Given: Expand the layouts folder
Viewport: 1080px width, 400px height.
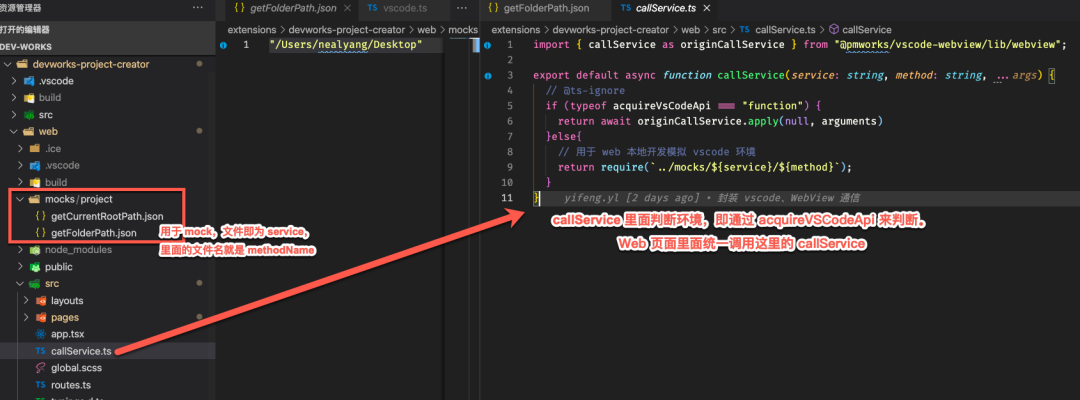Looking at the screenshot, I should pos(25,301).
